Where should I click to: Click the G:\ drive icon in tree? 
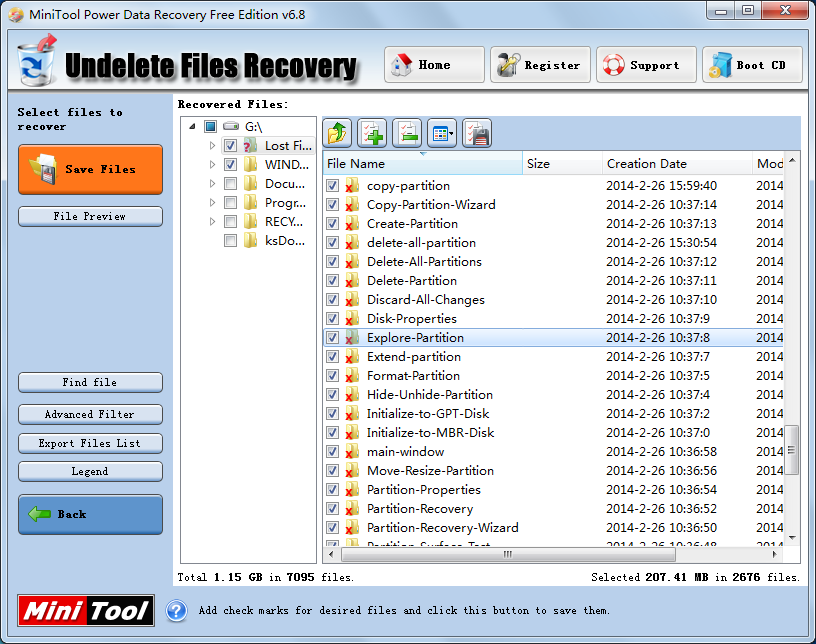(231, 127)
